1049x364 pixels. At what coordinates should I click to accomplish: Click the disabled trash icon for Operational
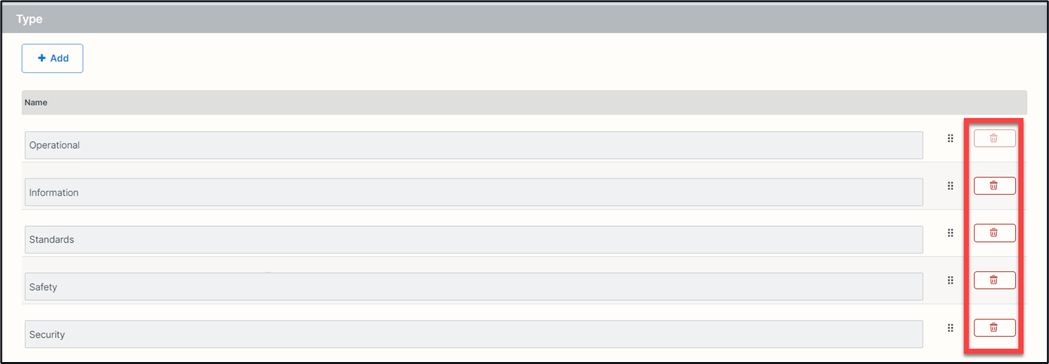[994, 138]
